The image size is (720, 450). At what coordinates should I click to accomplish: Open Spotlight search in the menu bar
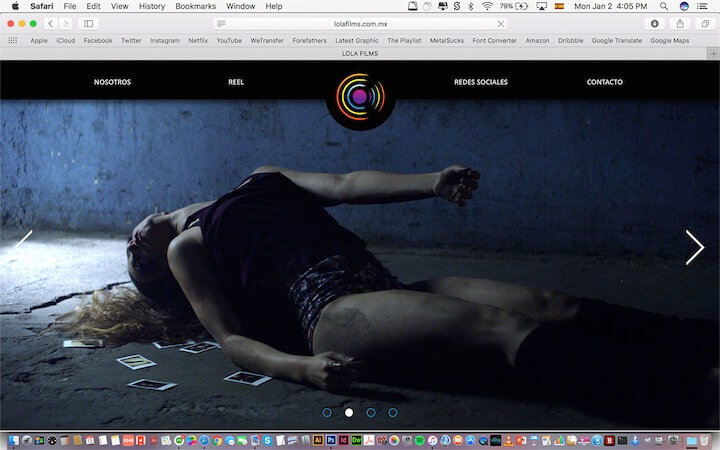click(x=664, y=6)
